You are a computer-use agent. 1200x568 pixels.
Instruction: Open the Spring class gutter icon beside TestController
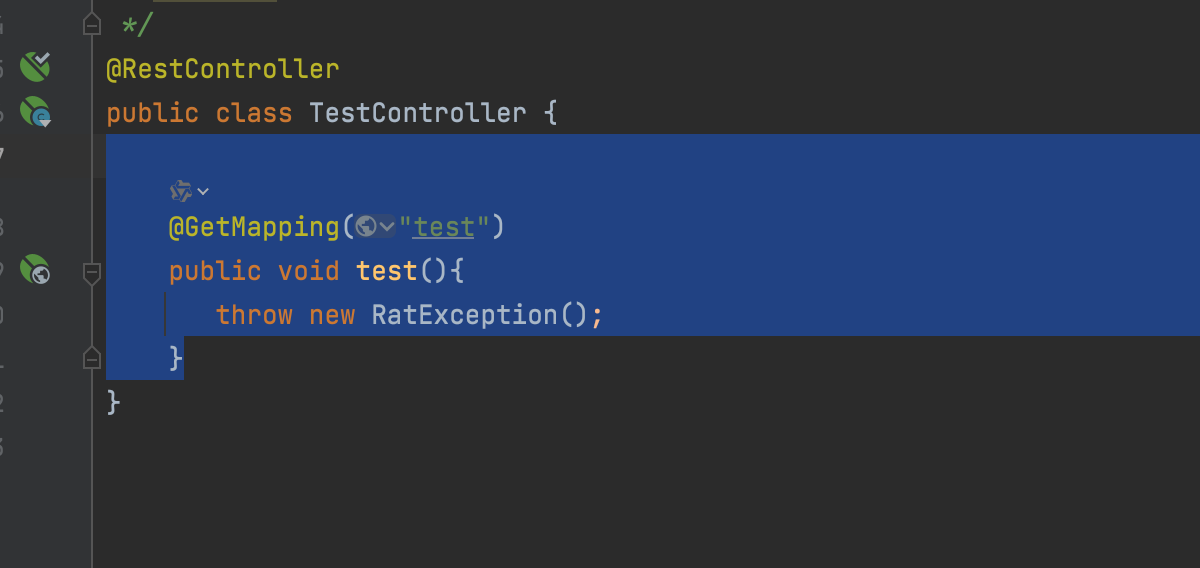(35, 112)
